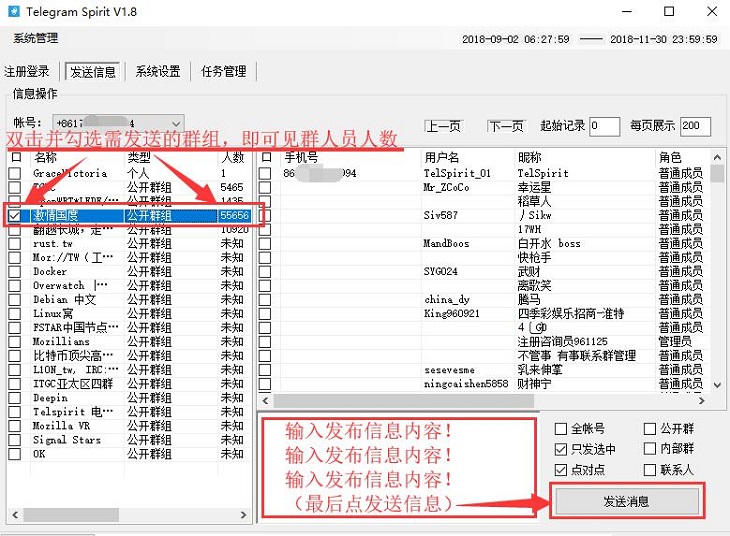The height and width of the screenshot is (536, 730).
Task: Click the 每页展示 input field
Action: coord(695,126)
